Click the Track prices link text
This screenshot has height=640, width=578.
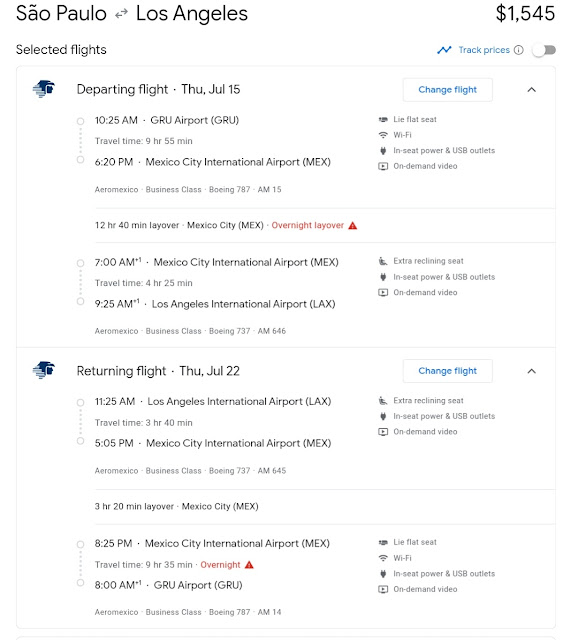point(484,50)
